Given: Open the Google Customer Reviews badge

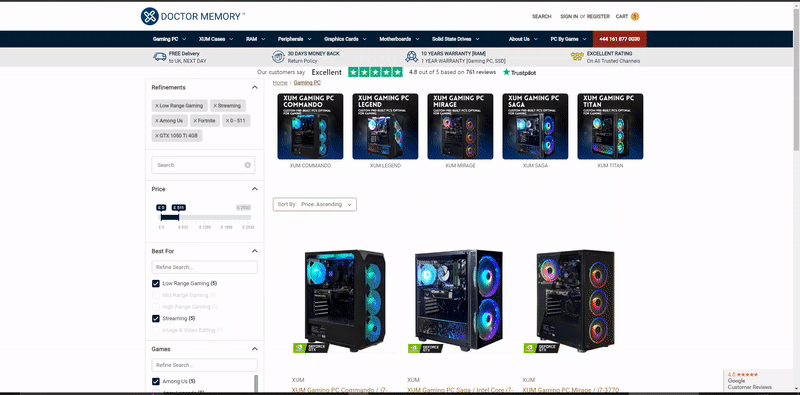Looking at the screenshot, I should [x=757, y=381].
